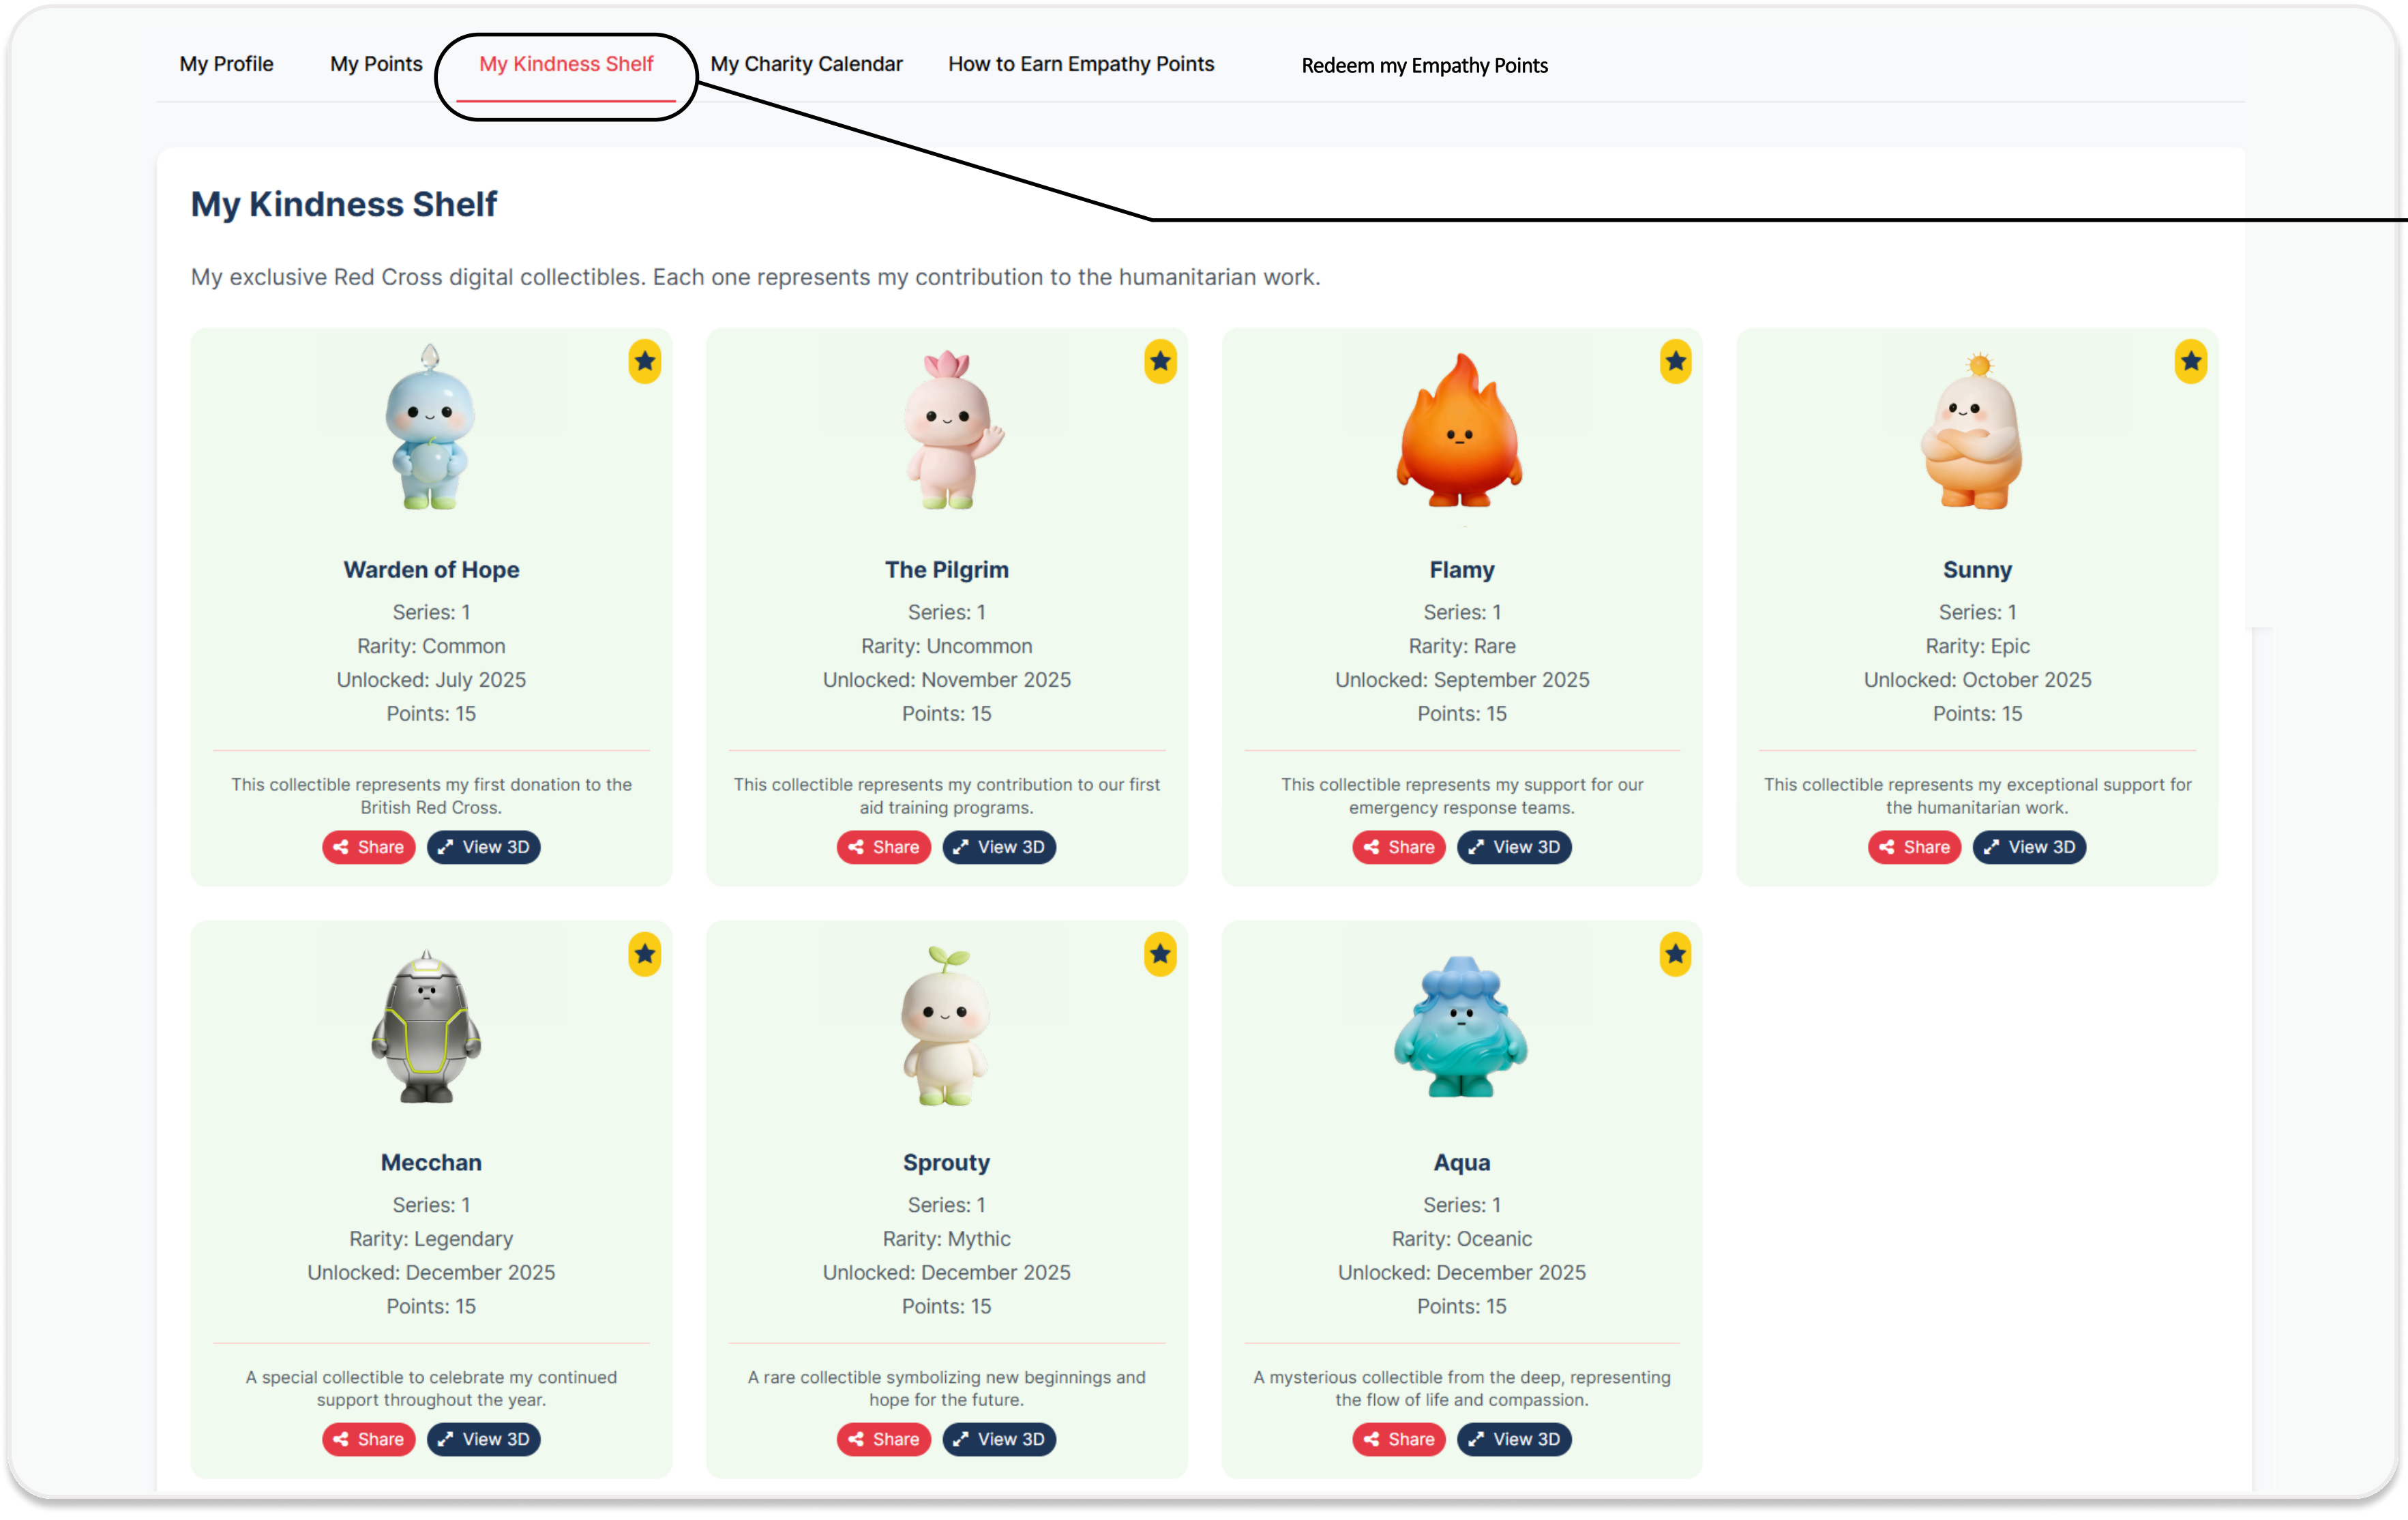2408x1520 pixels.
Task: Click the star badge on Flamy card
Action: (1676, 361)
